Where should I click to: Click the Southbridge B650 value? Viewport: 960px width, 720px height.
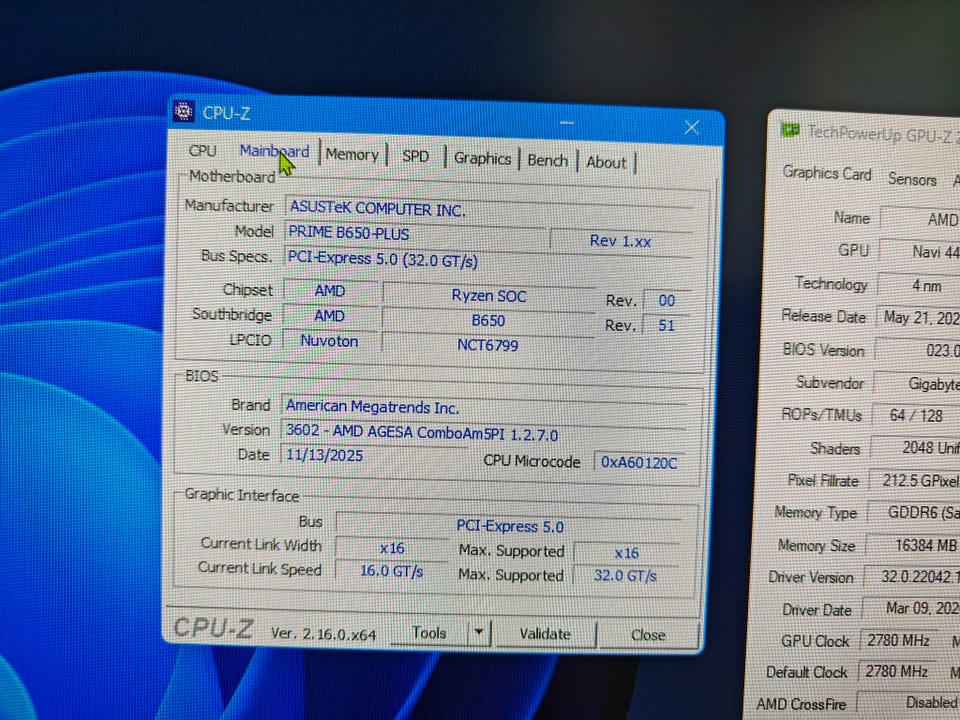click(x=488, y=320)
